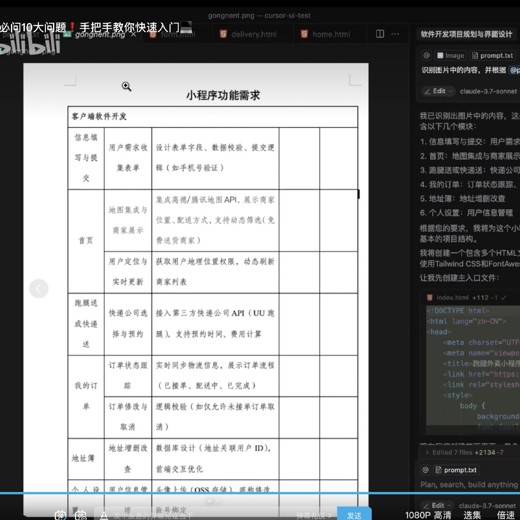
Task: Click the previous arrow on the image's left side
Action: (39, 288)
